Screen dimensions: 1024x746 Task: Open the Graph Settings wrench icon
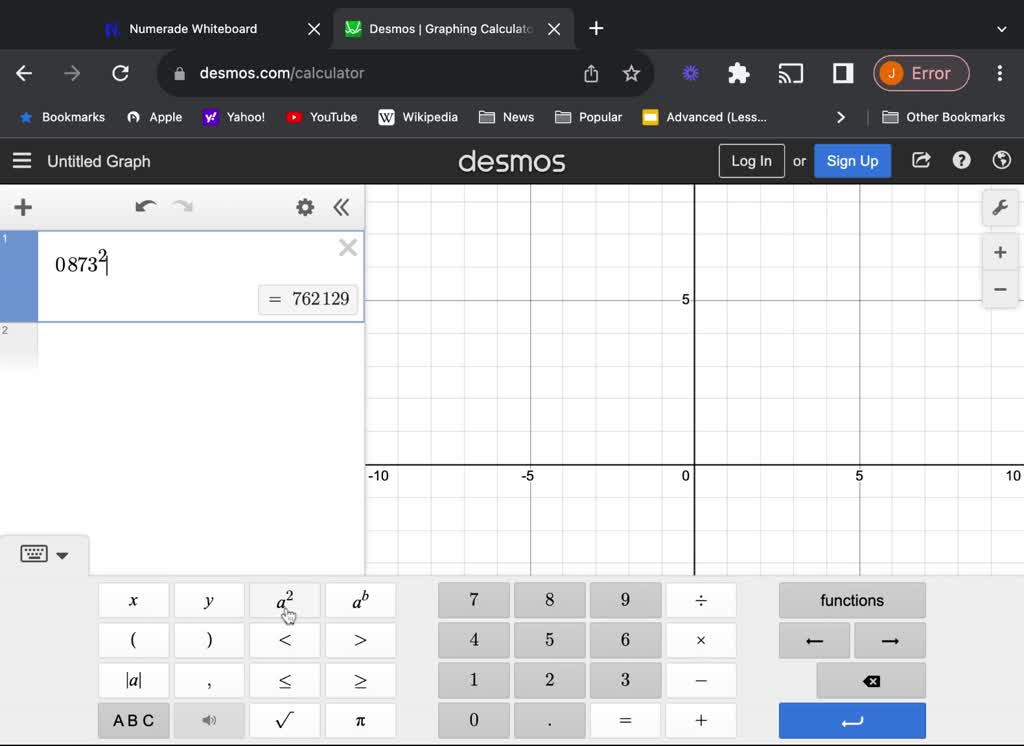(999, 208)
